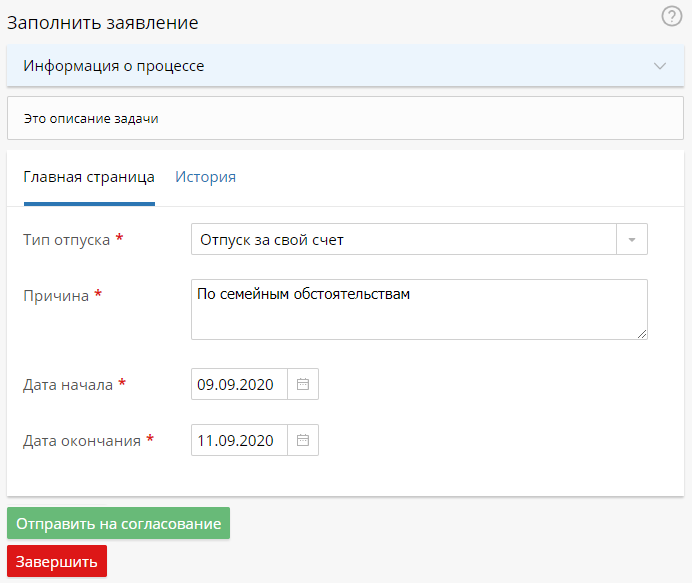
Task: Focus the Причина text area
Action: coord(418,309)
